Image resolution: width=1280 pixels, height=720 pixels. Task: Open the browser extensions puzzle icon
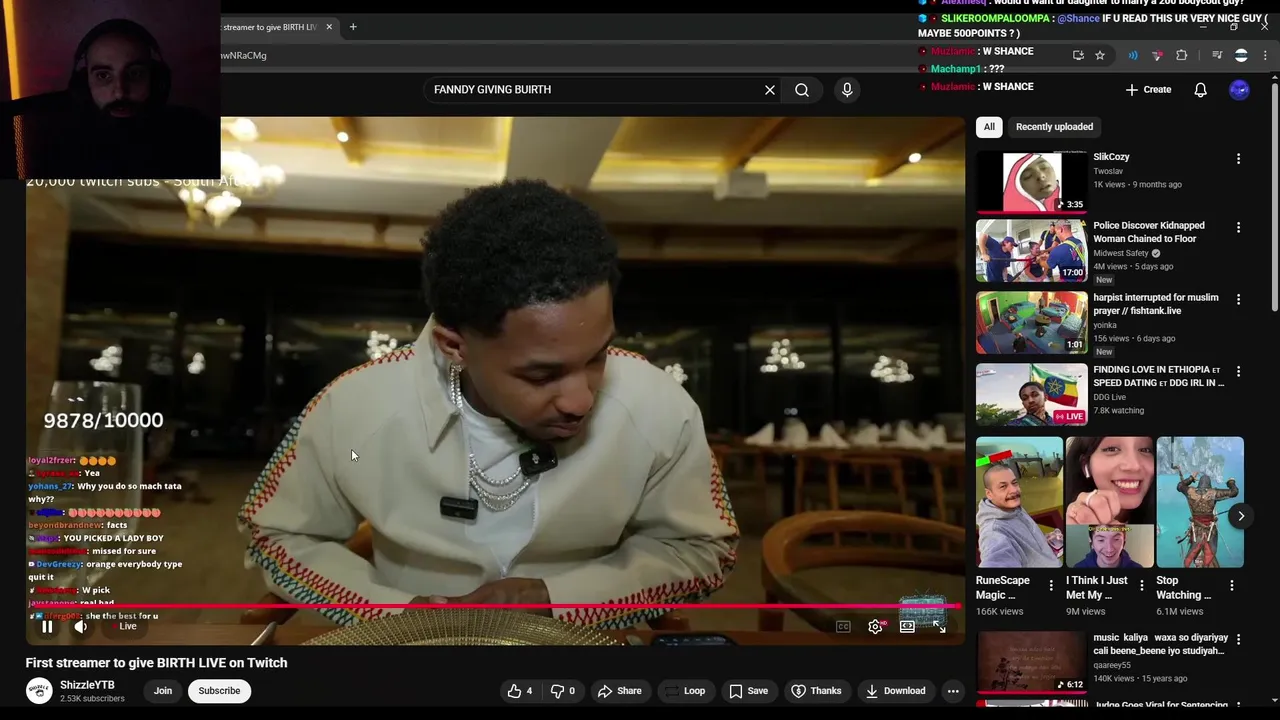[x=1181, y=55]
